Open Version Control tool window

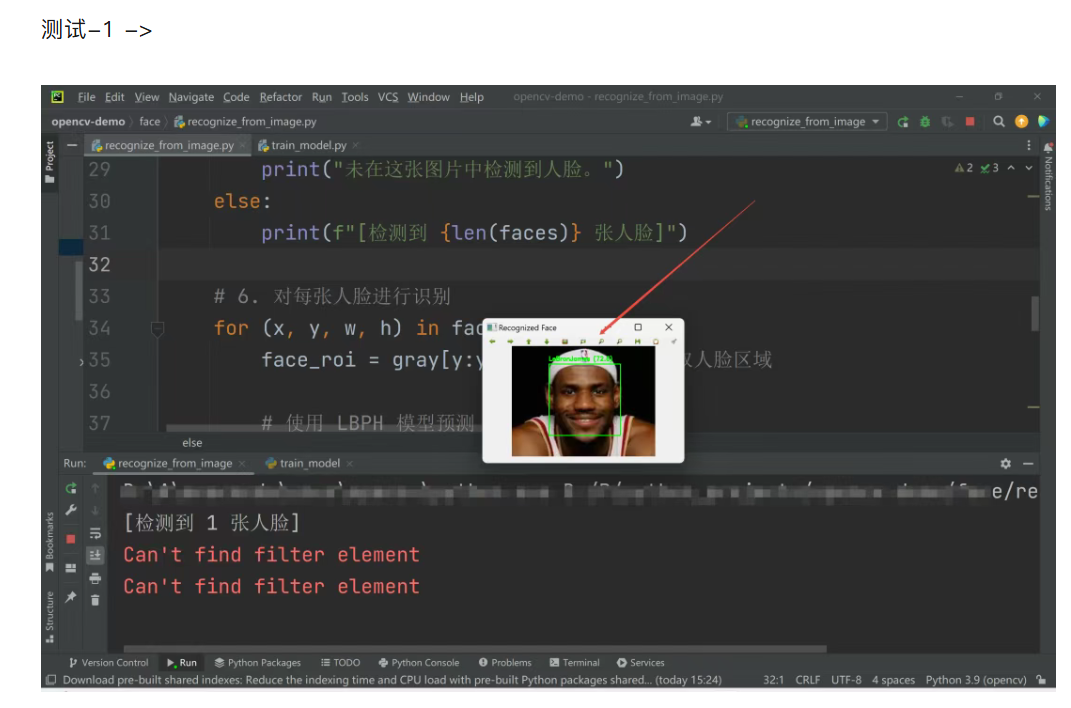[x=109, y=663]
